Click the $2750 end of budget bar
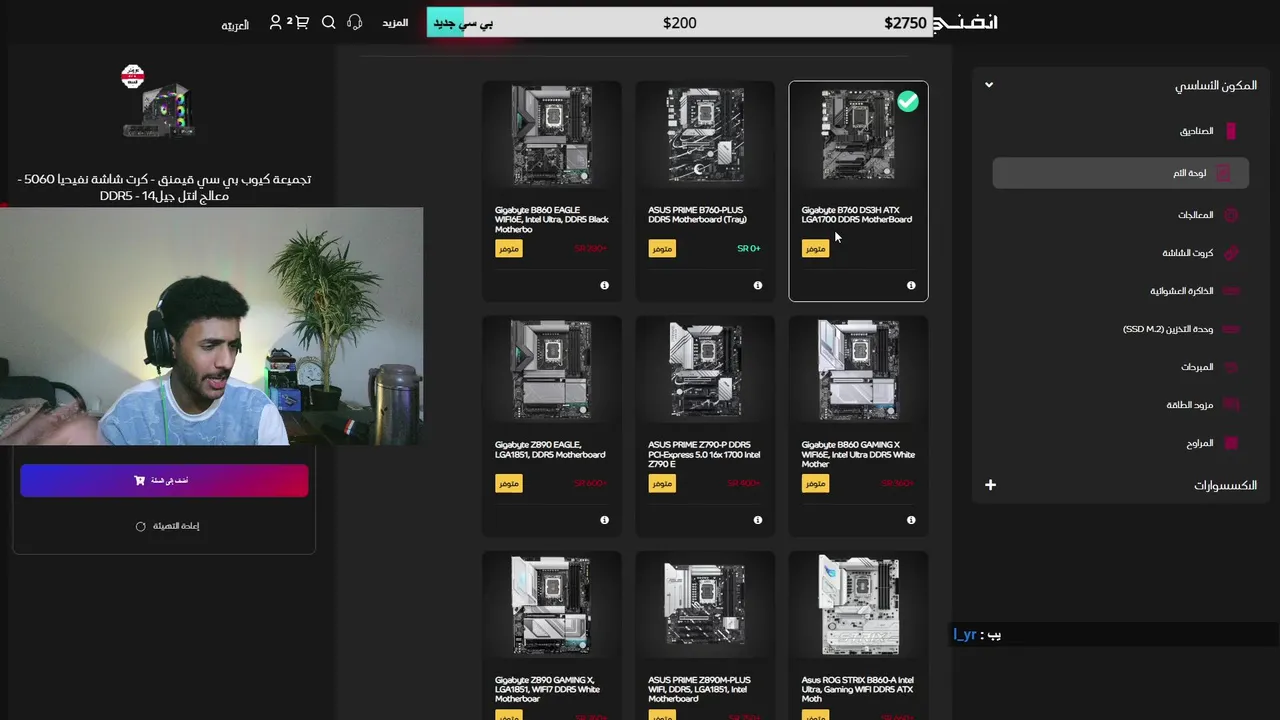The width and height of the screenshot is (1280, 720). pyautogui.click(x=905, y=22)
